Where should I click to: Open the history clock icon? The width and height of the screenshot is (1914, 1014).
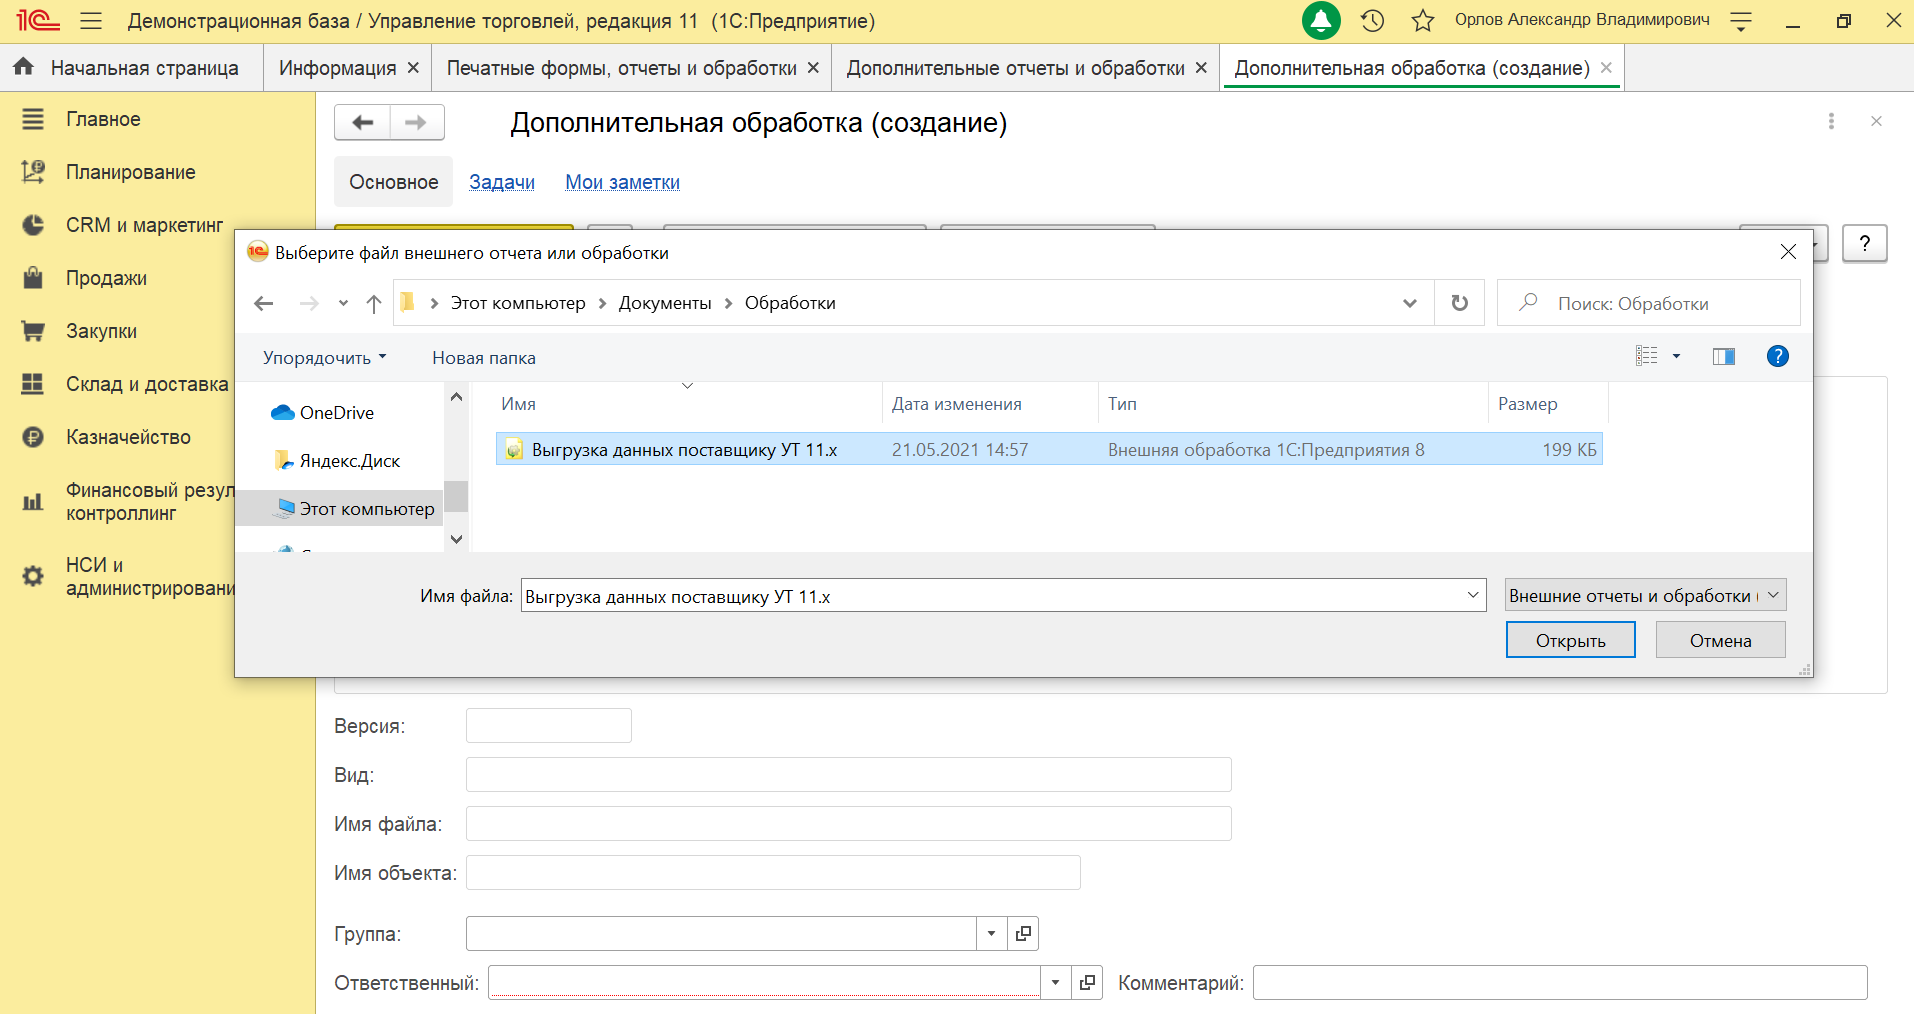point(1372,20)
